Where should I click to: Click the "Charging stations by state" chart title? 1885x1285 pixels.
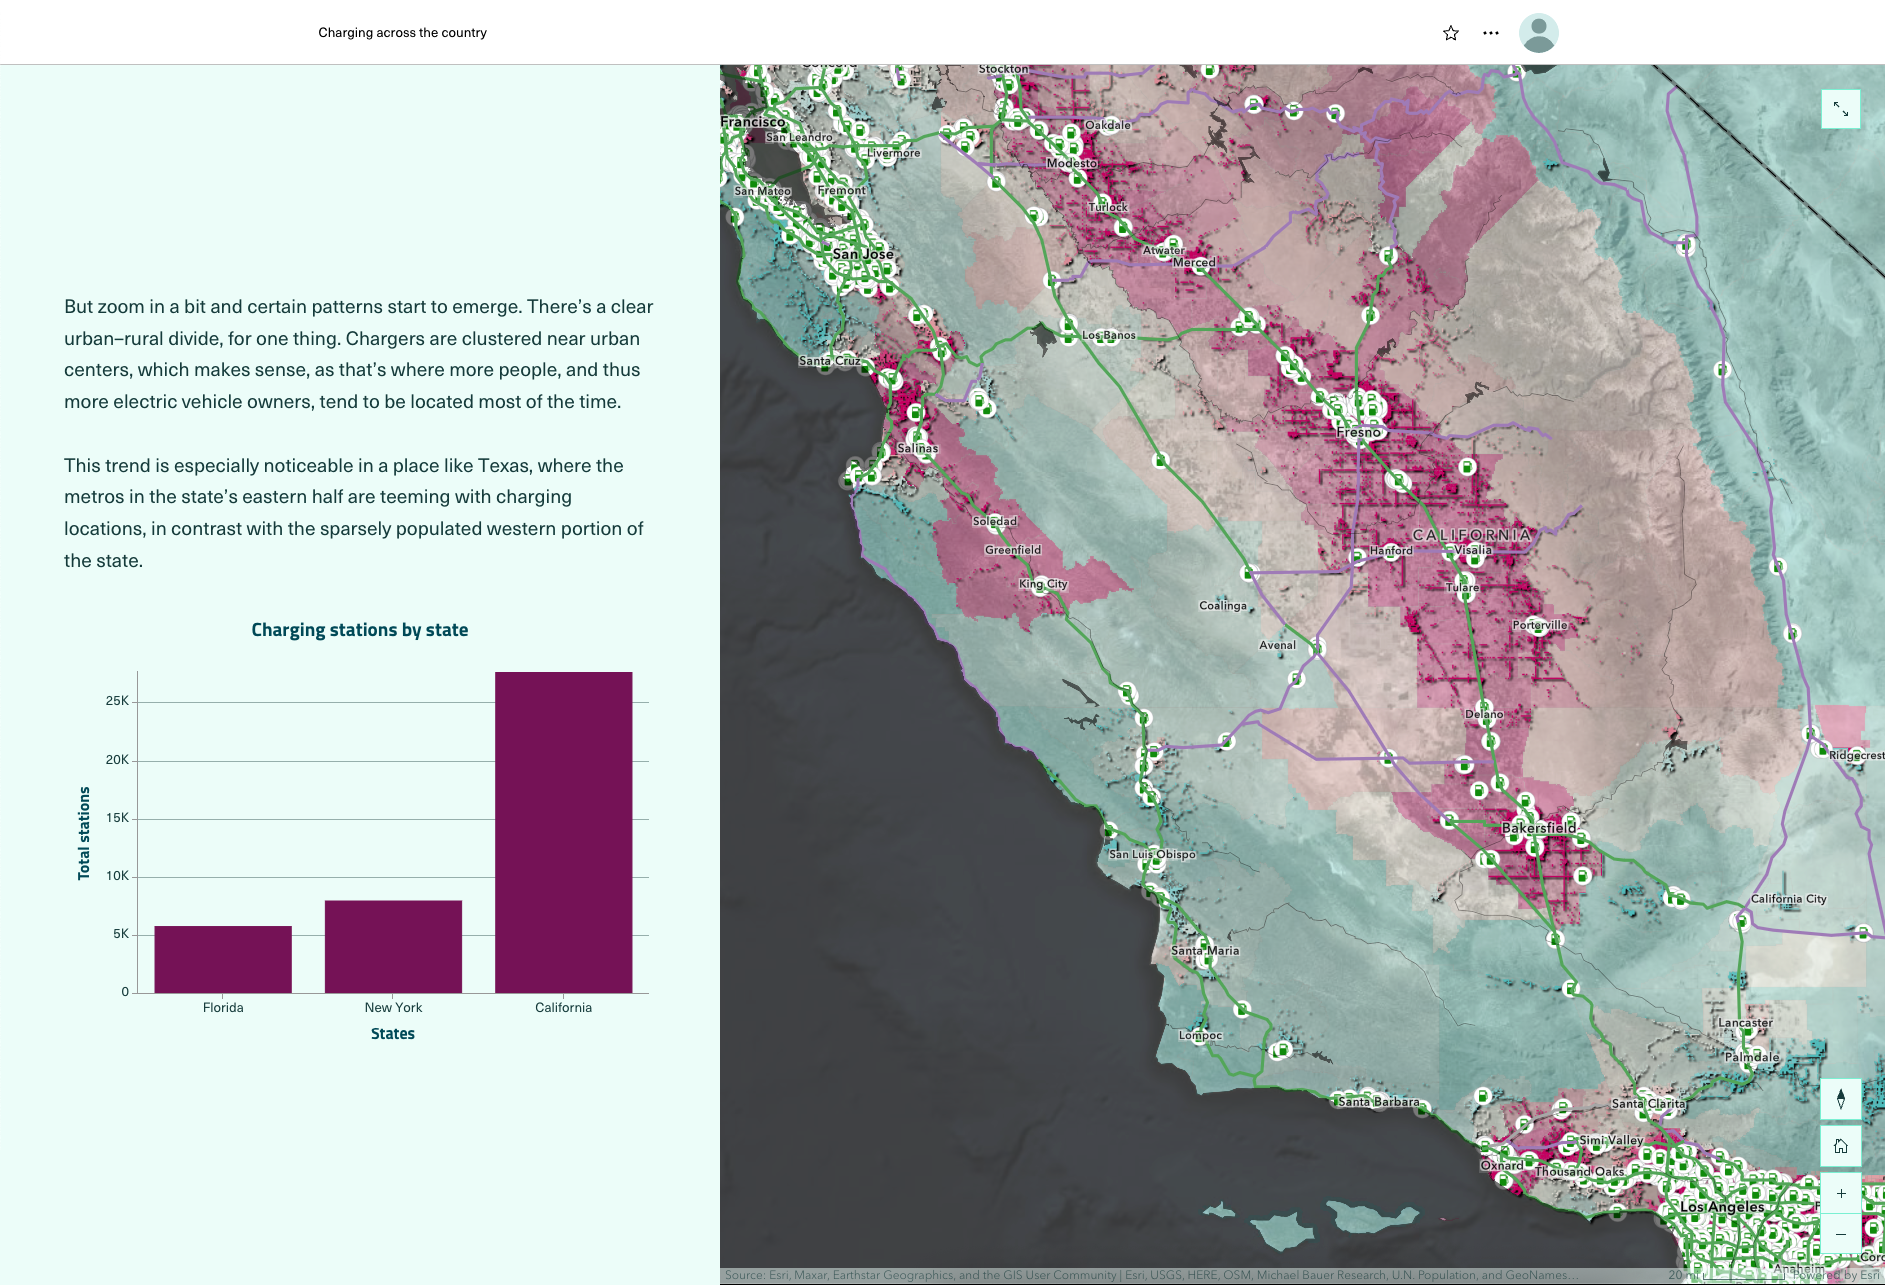(x=360, y=630)
